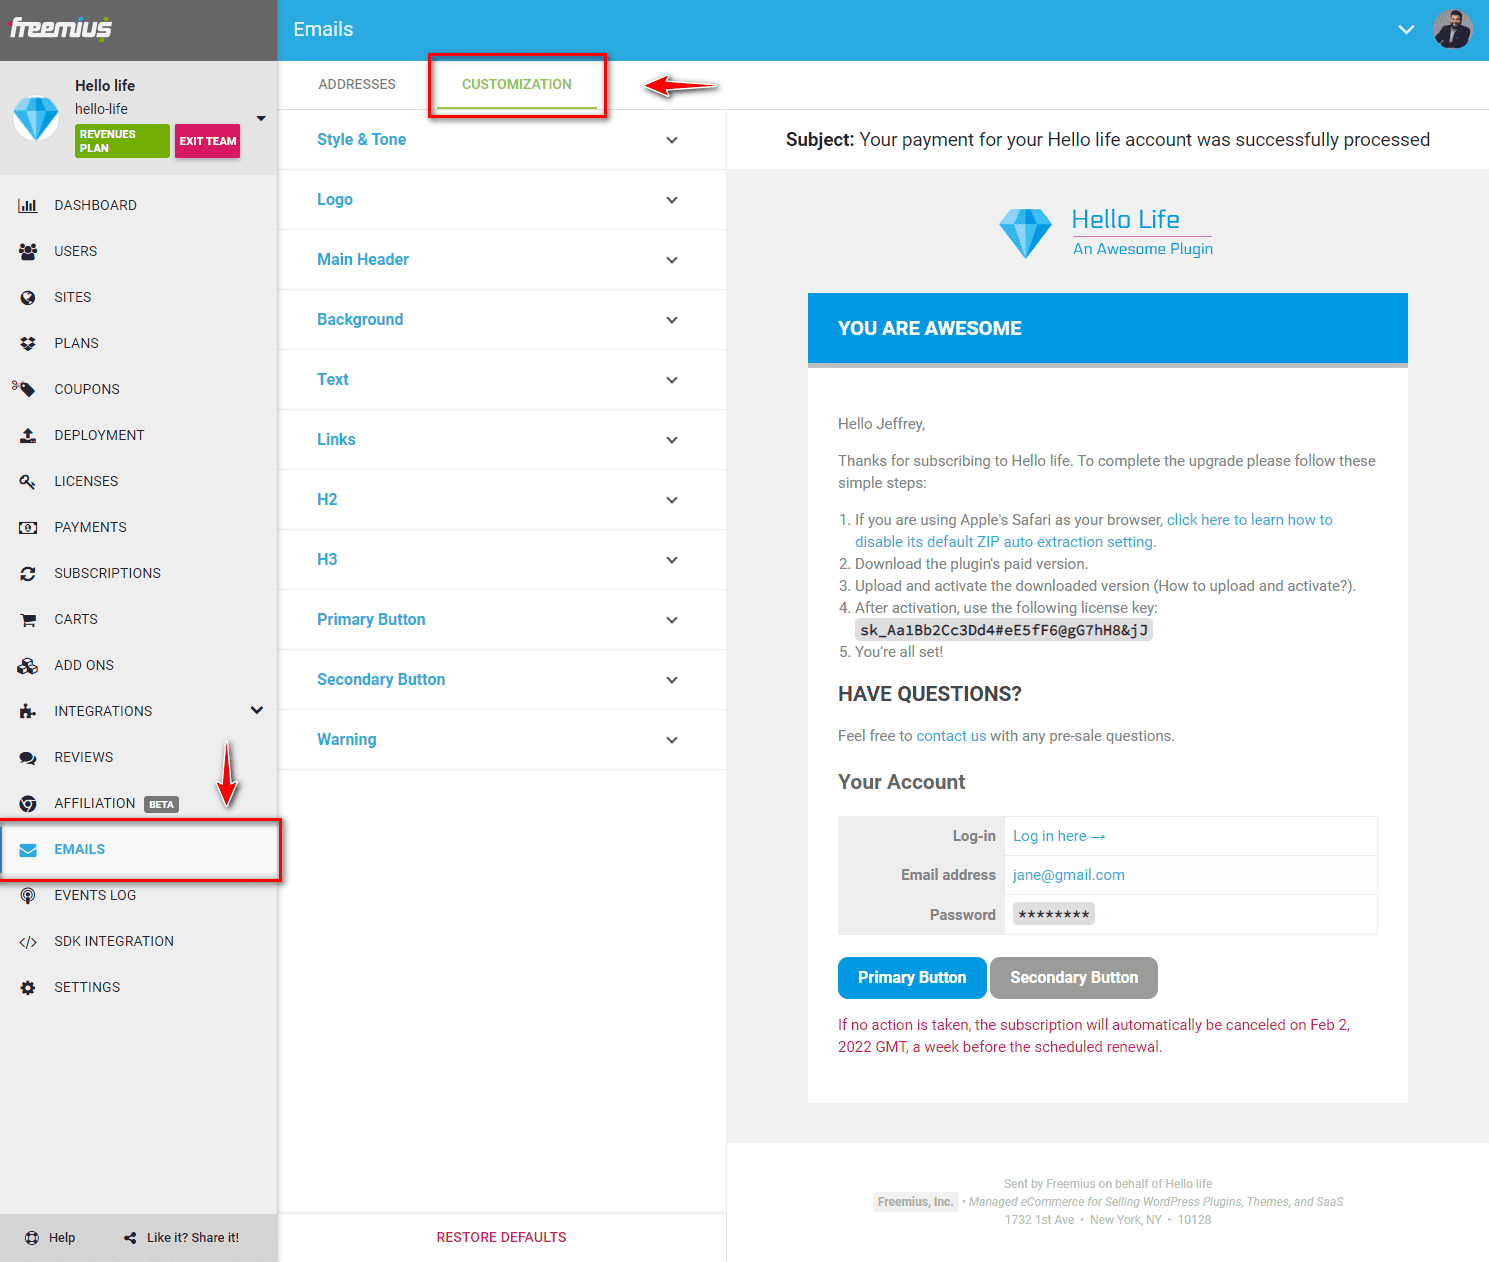The image size is (1489, 1262).
Task: Follow the 'contact us' link
Action: coord(951,736)
